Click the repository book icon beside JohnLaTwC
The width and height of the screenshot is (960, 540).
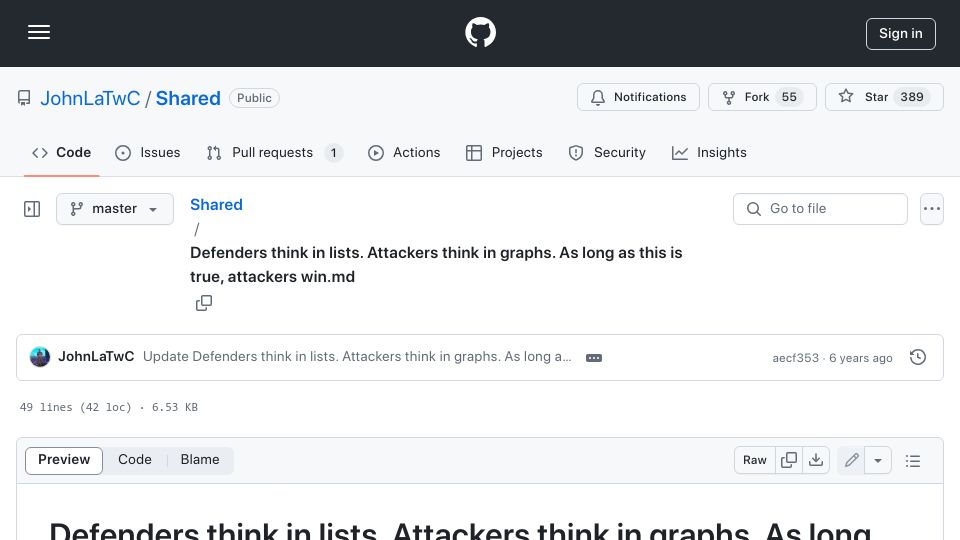(x=24, y=99)
